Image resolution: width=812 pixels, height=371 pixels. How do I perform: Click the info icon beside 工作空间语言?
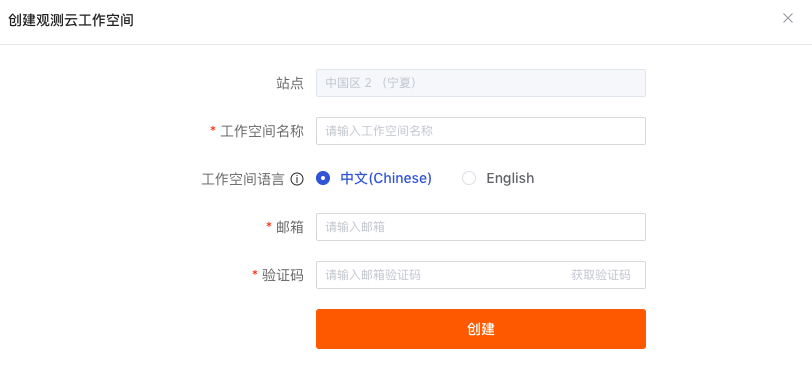[297, 180]
